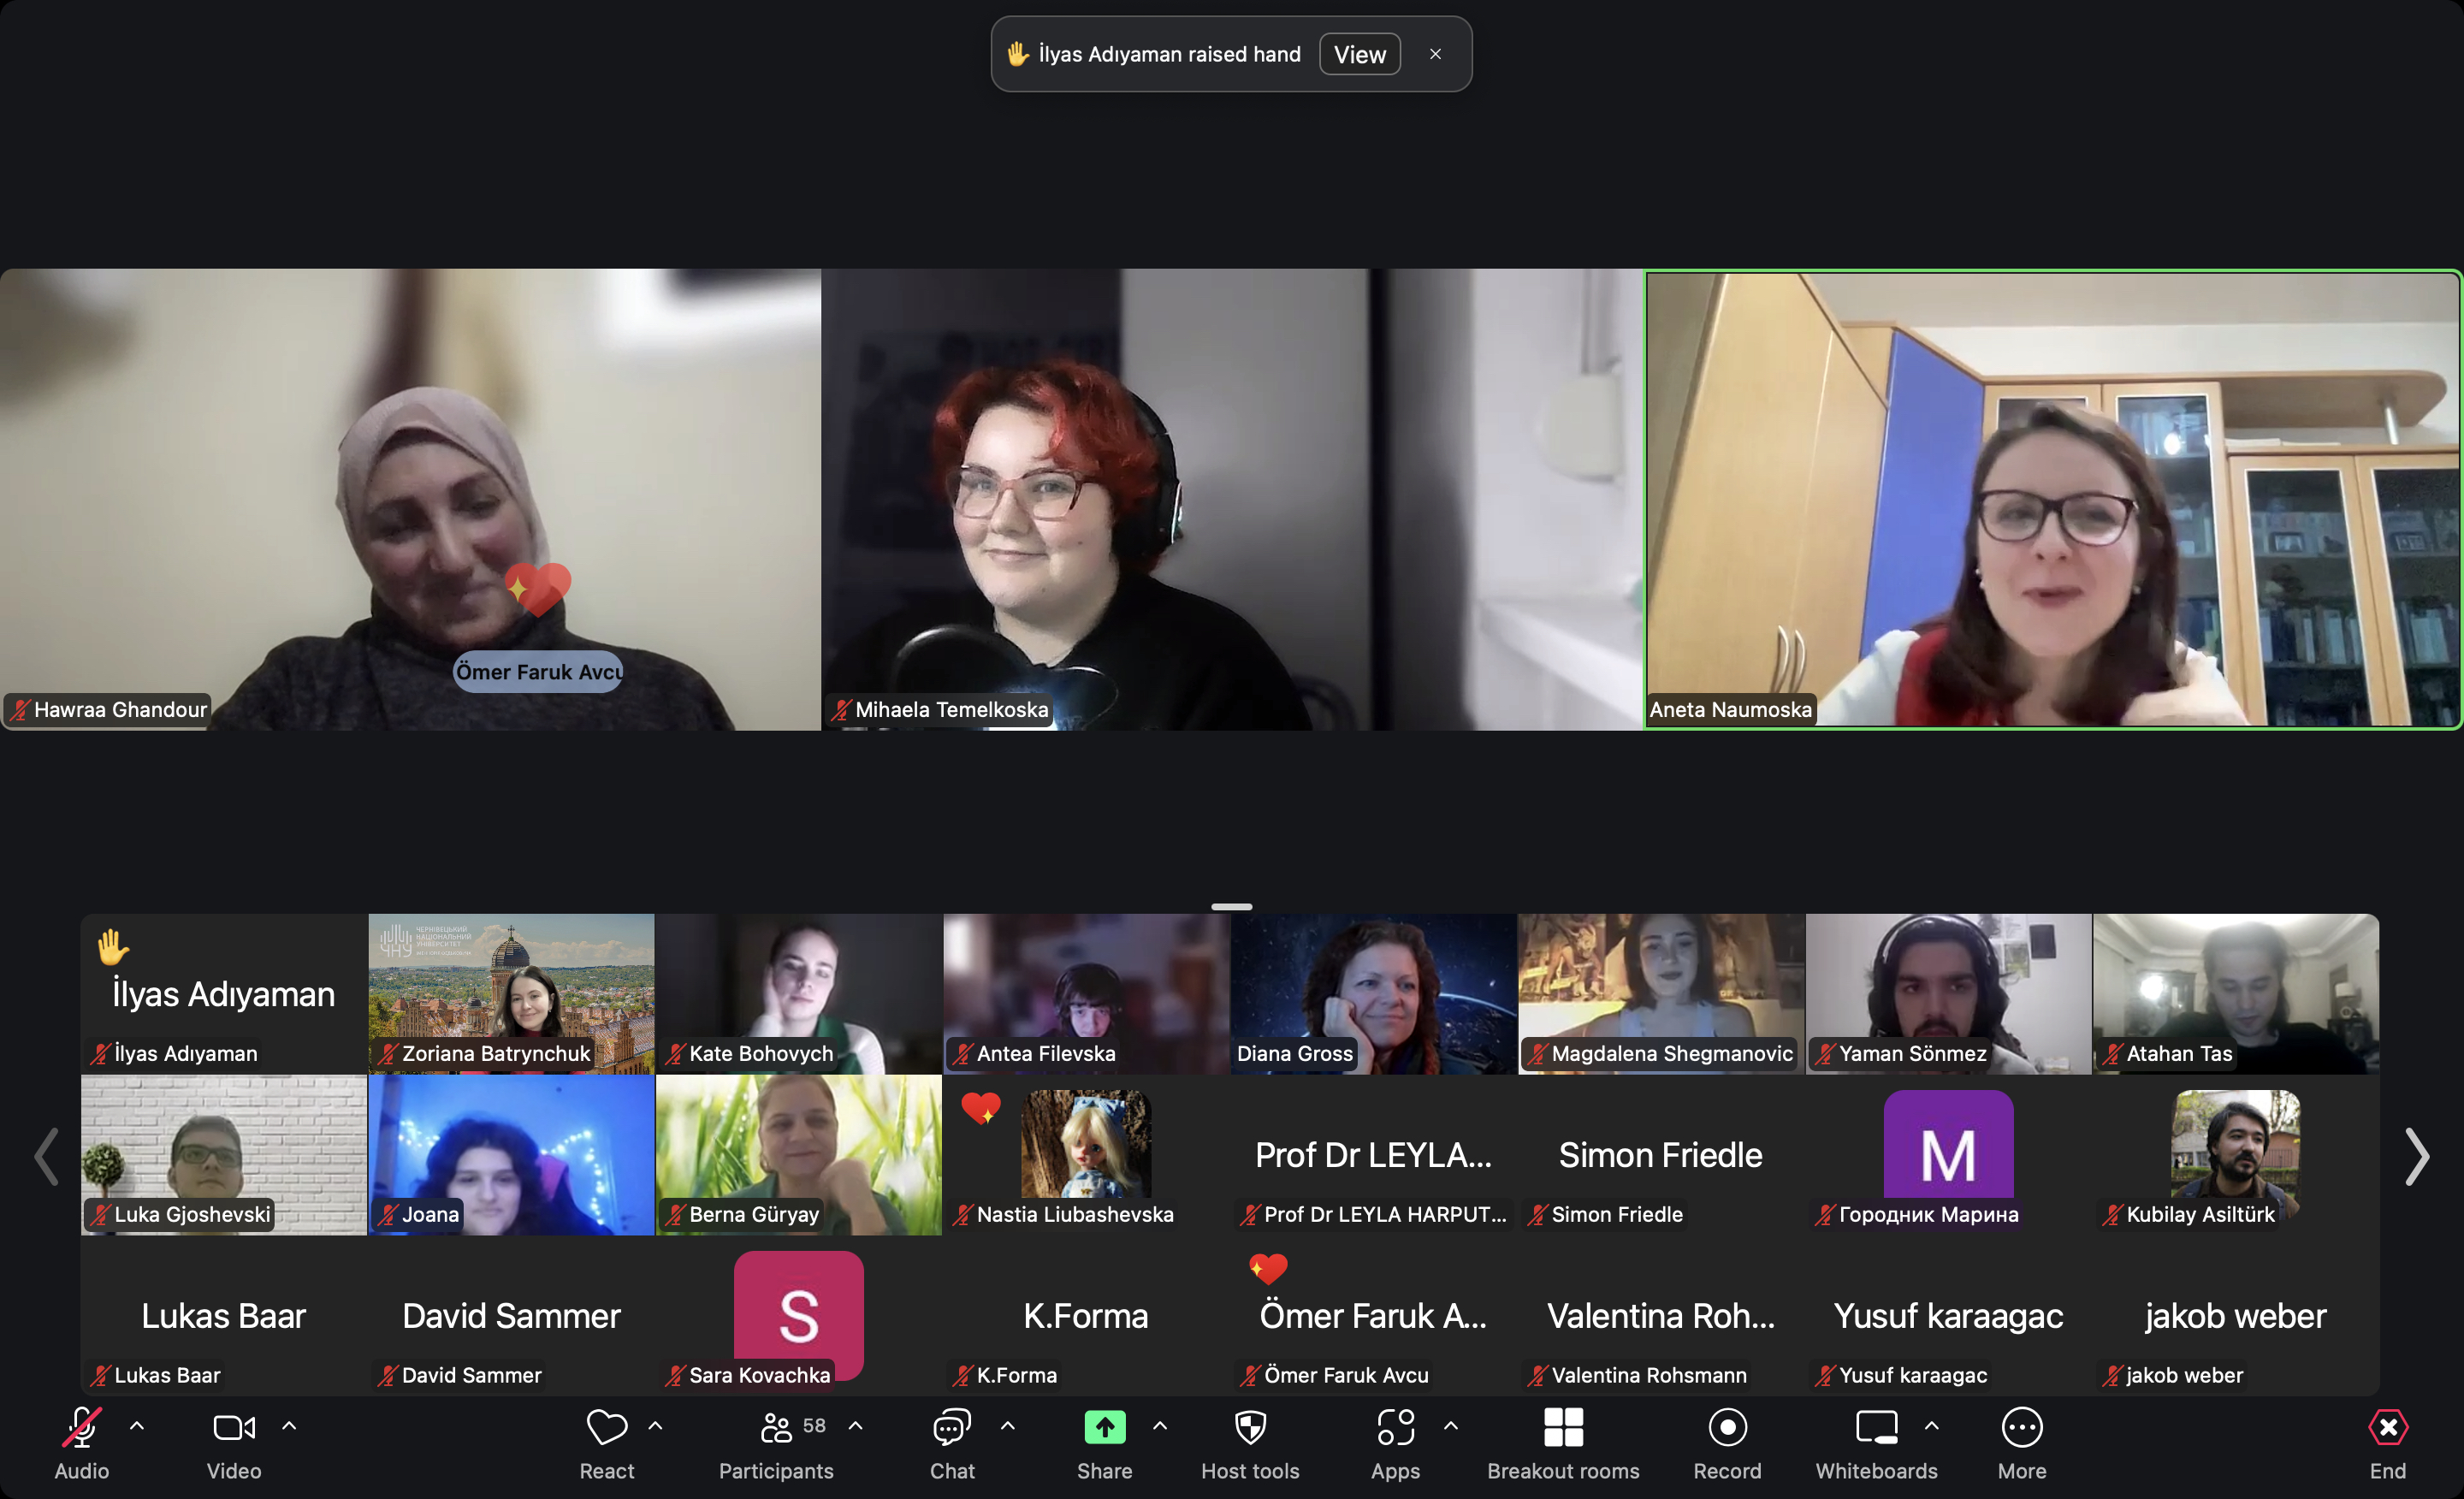Screen dimensions: 2464x1499
Task: Open the Whiteboards icon
Action: coord(1876,1427)
